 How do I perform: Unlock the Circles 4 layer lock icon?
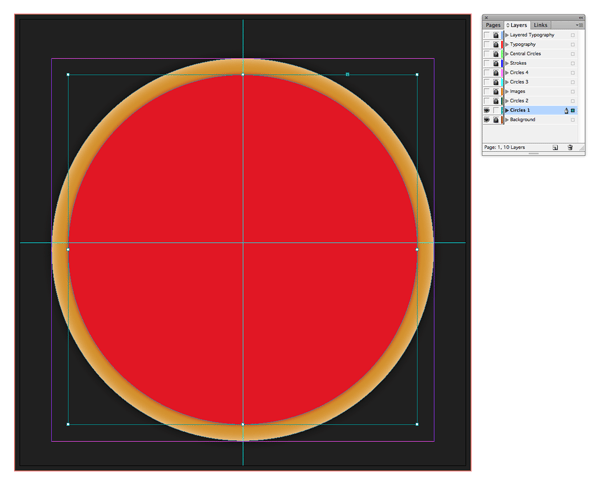[x=496, y=73]
